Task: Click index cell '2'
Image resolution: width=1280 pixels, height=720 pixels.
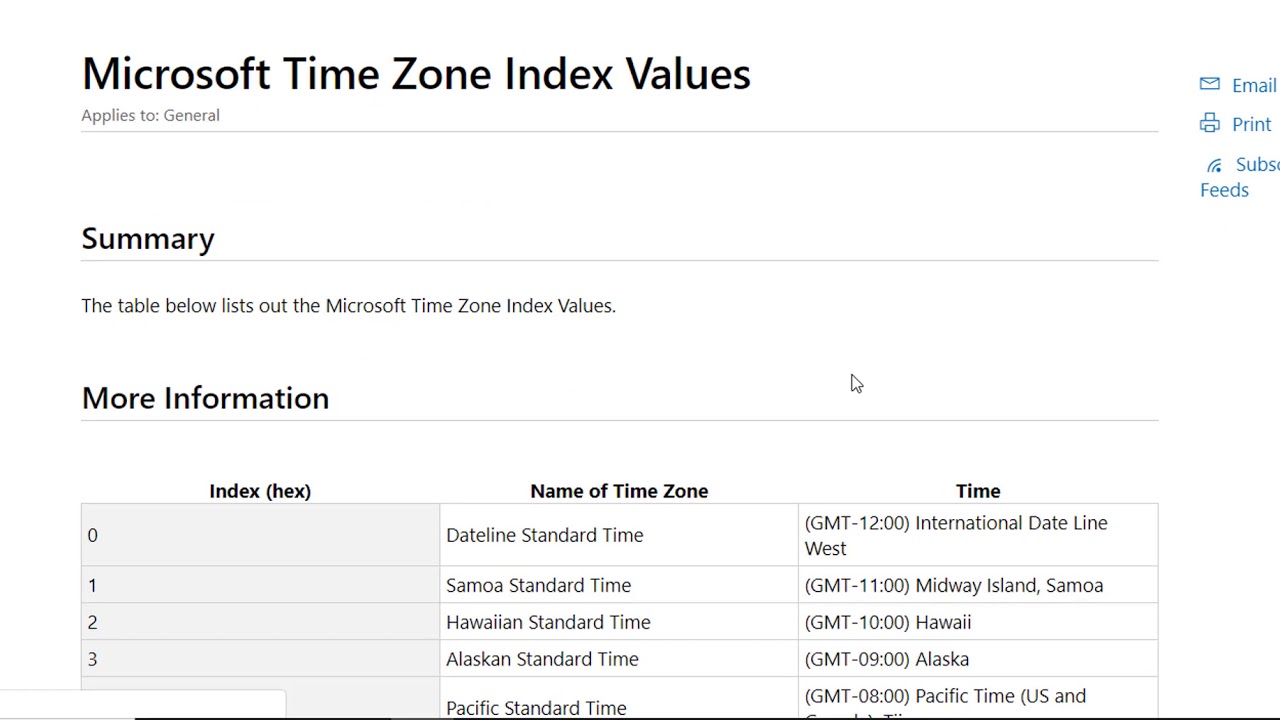Action: coord(260,622)
